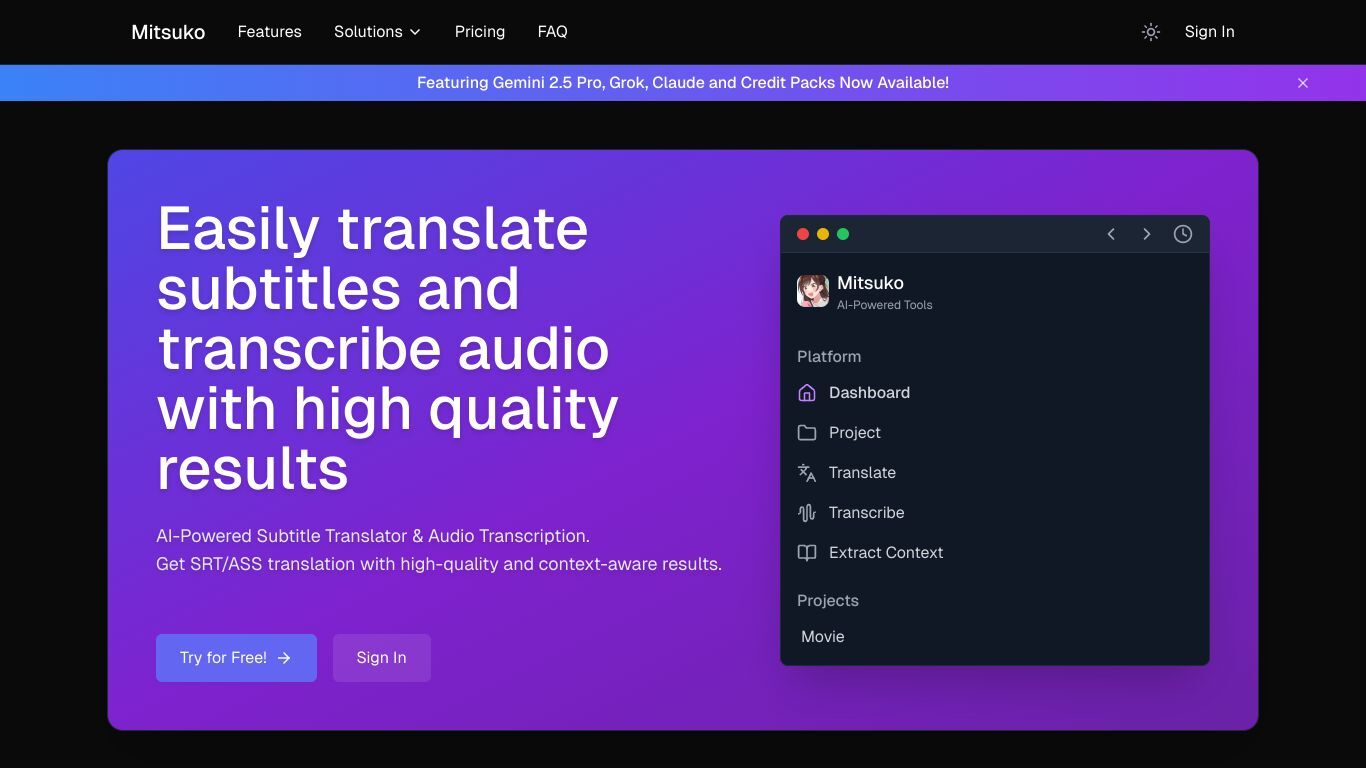Click the 'Get SRT/ASS translation' line
Screen dimensions: 1366x768
coord(439,564)
